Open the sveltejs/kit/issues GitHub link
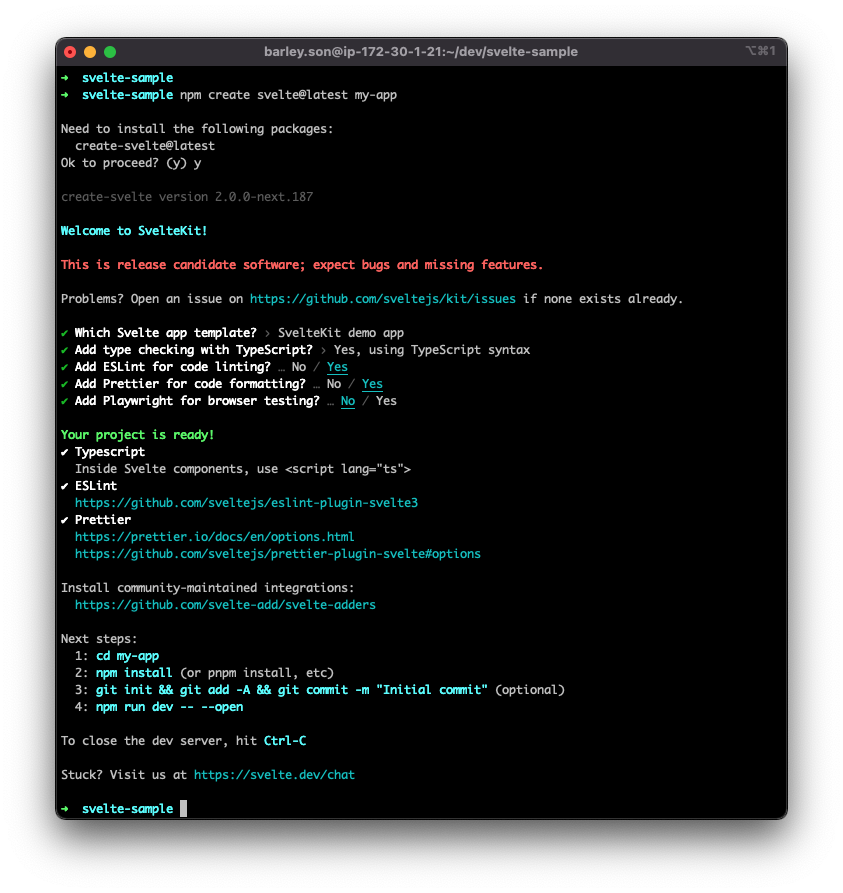The image size is (843, 893). click(x=383, y=299)
